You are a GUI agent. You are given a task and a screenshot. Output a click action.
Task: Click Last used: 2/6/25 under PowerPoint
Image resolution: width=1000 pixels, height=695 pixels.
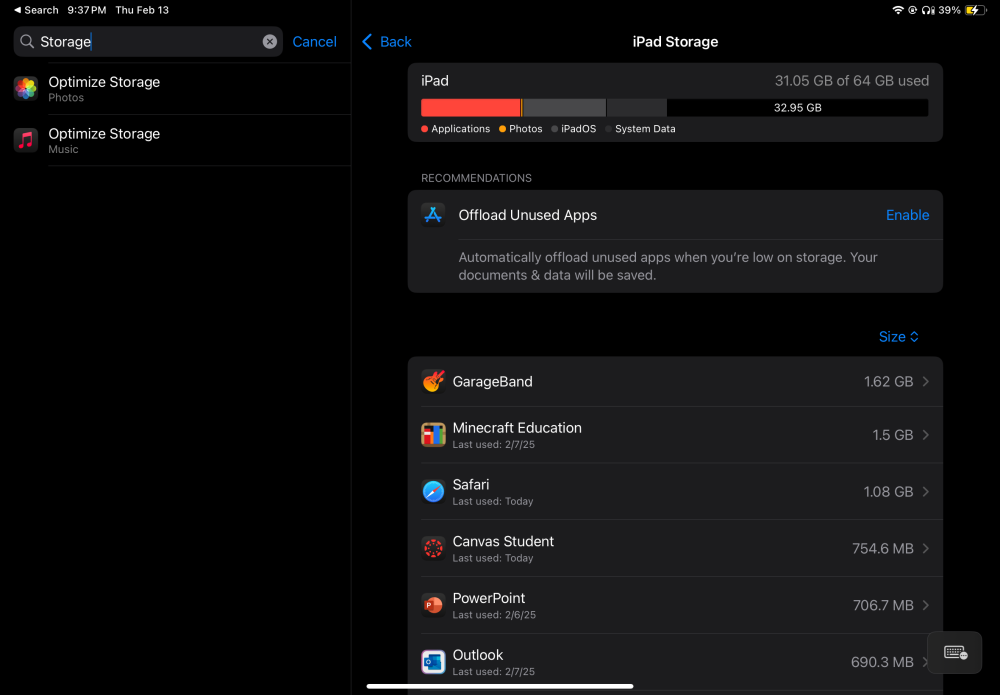494,615
